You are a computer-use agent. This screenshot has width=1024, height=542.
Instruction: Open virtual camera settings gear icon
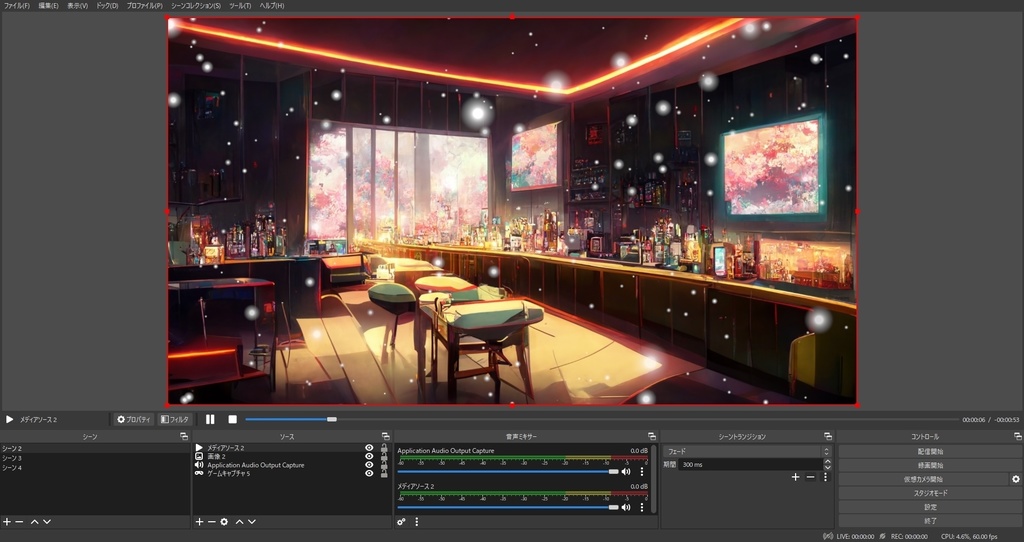pyautogui.click(x=1016, y=479)
